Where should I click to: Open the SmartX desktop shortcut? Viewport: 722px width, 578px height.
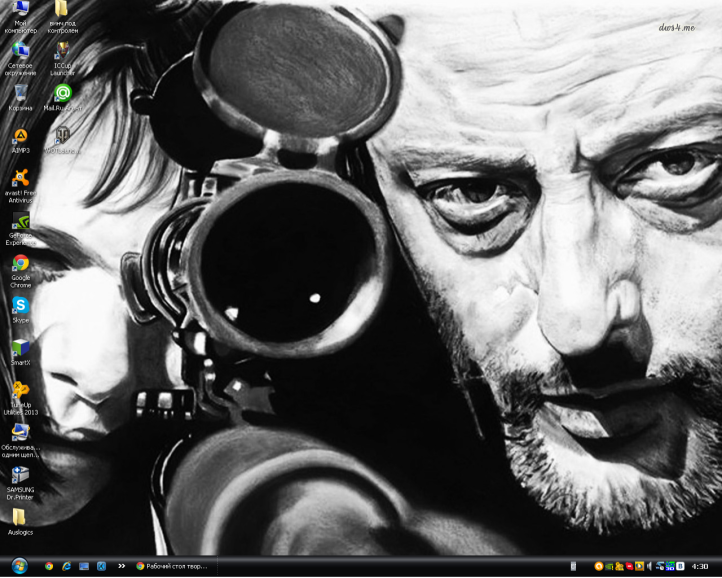(x=20, y=352)
